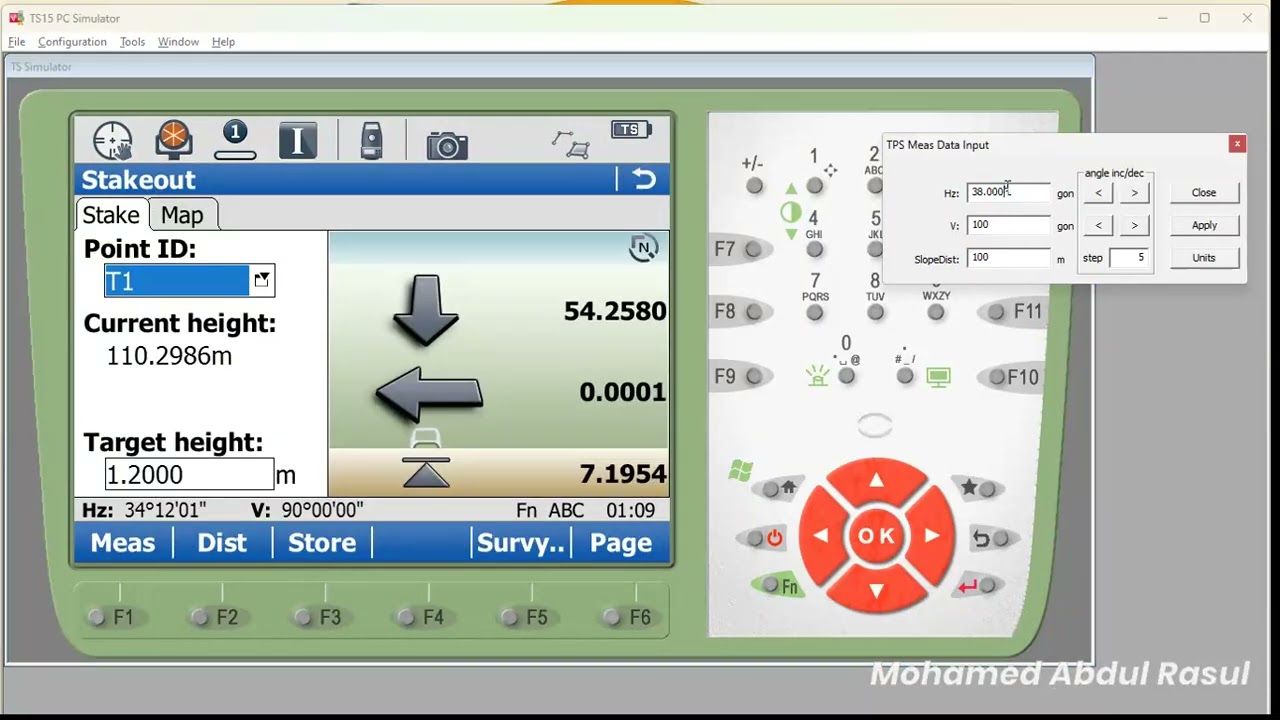Increase Hz angle with the > button

1134,192
